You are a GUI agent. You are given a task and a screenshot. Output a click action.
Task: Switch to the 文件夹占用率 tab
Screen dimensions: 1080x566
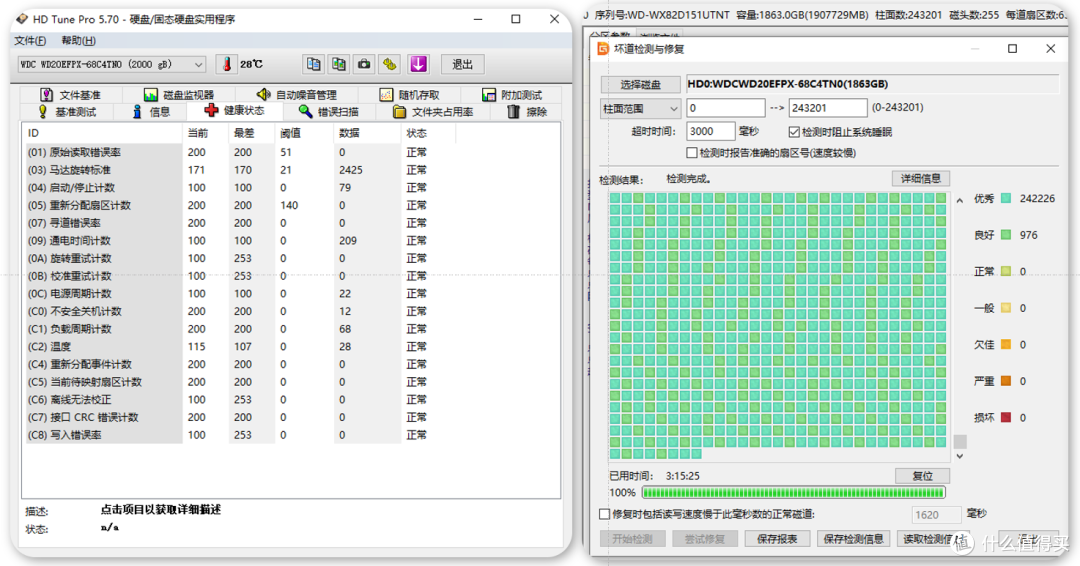click(433, 112)
